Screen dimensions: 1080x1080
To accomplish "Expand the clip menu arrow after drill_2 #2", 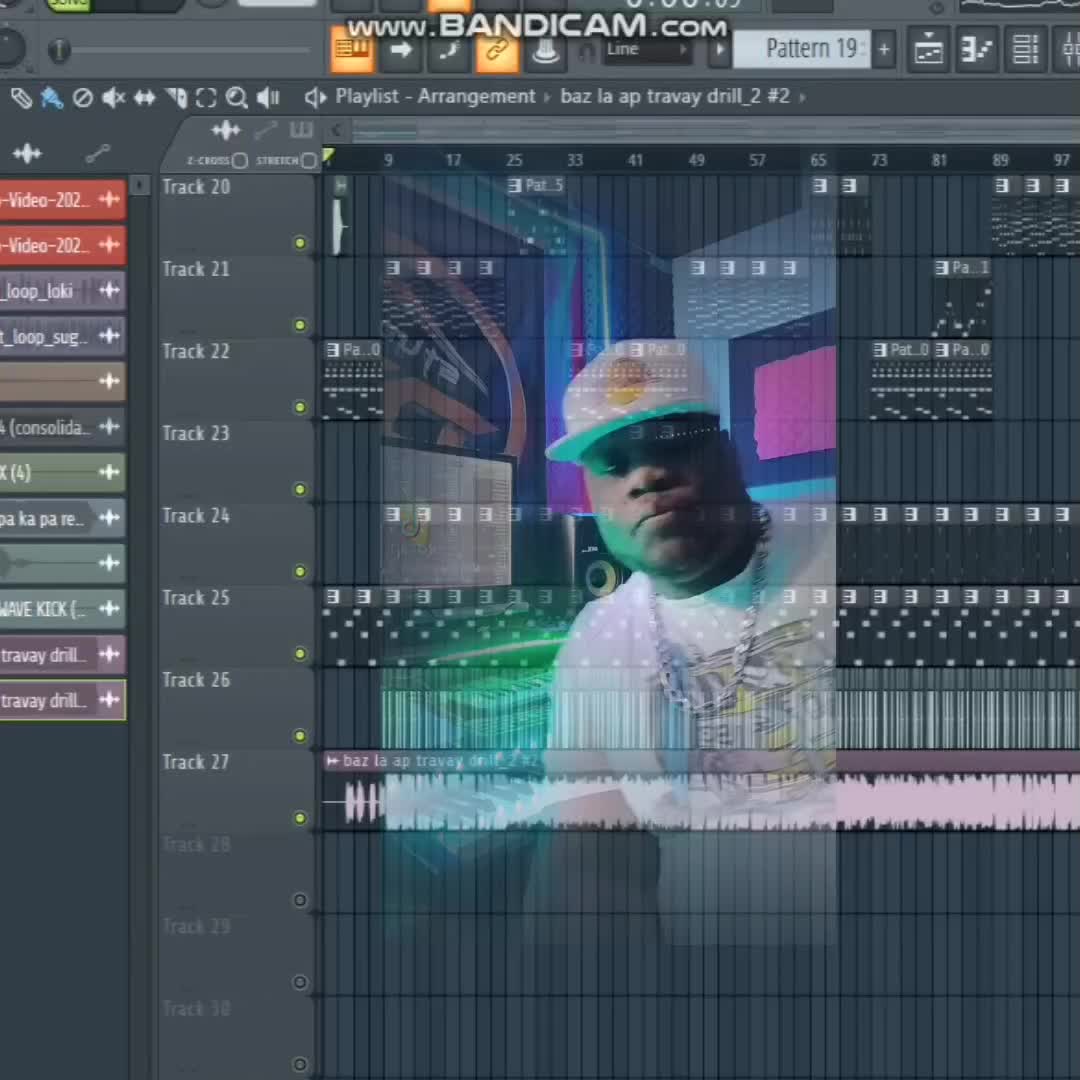I will click(802, 97).
